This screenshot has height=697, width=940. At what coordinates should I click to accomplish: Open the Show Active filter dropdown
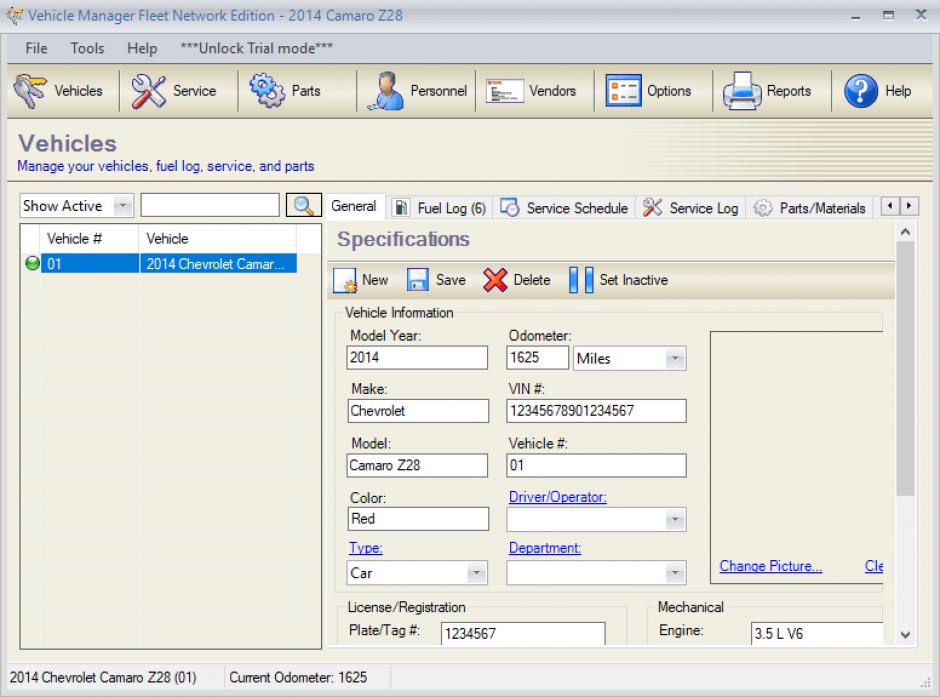[x=123, y=206]
